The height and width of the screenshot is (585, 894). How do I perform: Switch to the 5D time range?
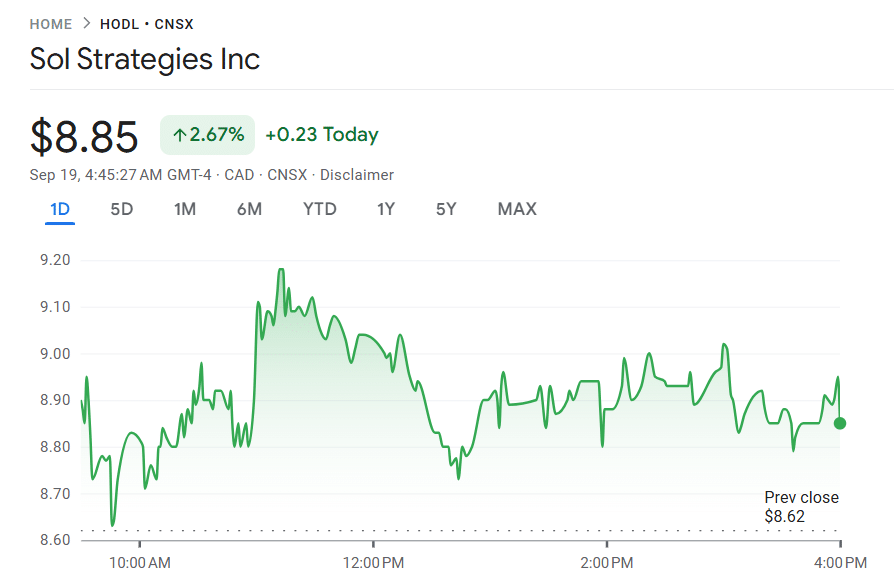[x=121, y=209]
